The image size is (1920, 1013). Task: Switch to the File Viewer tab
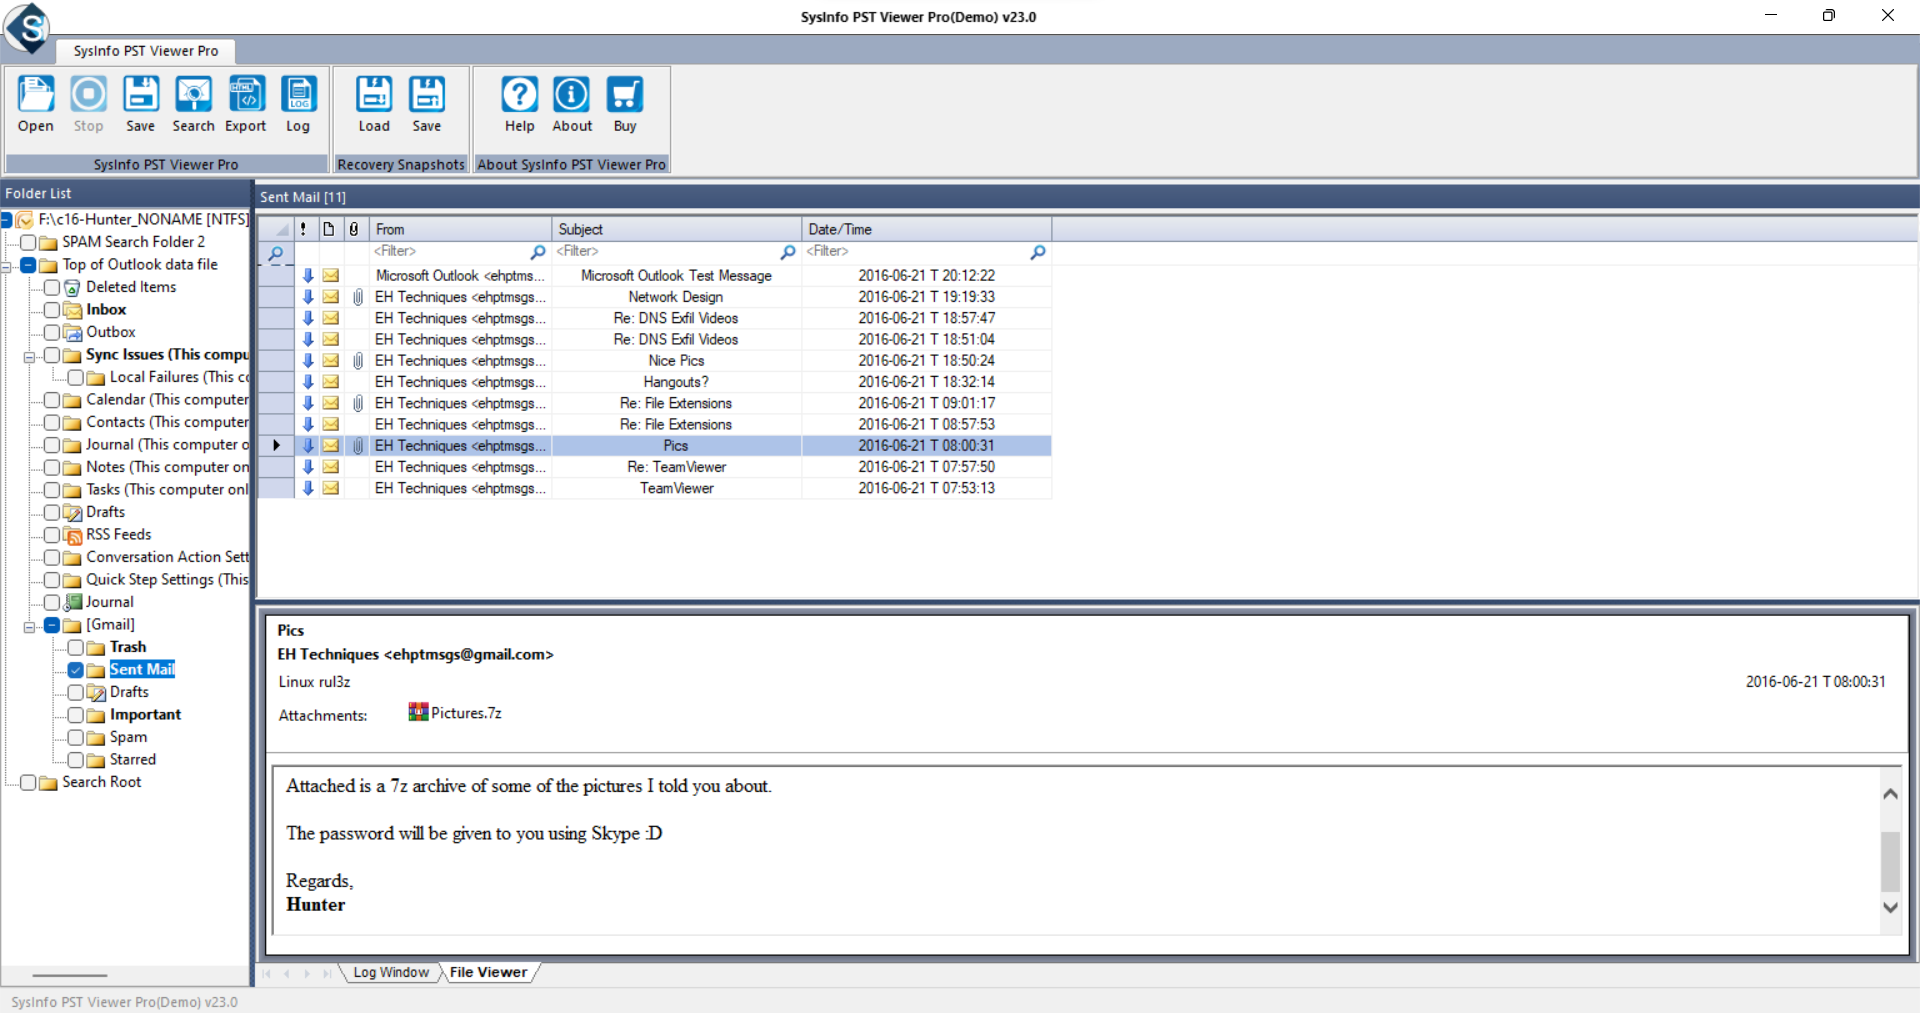coord(488,972)
